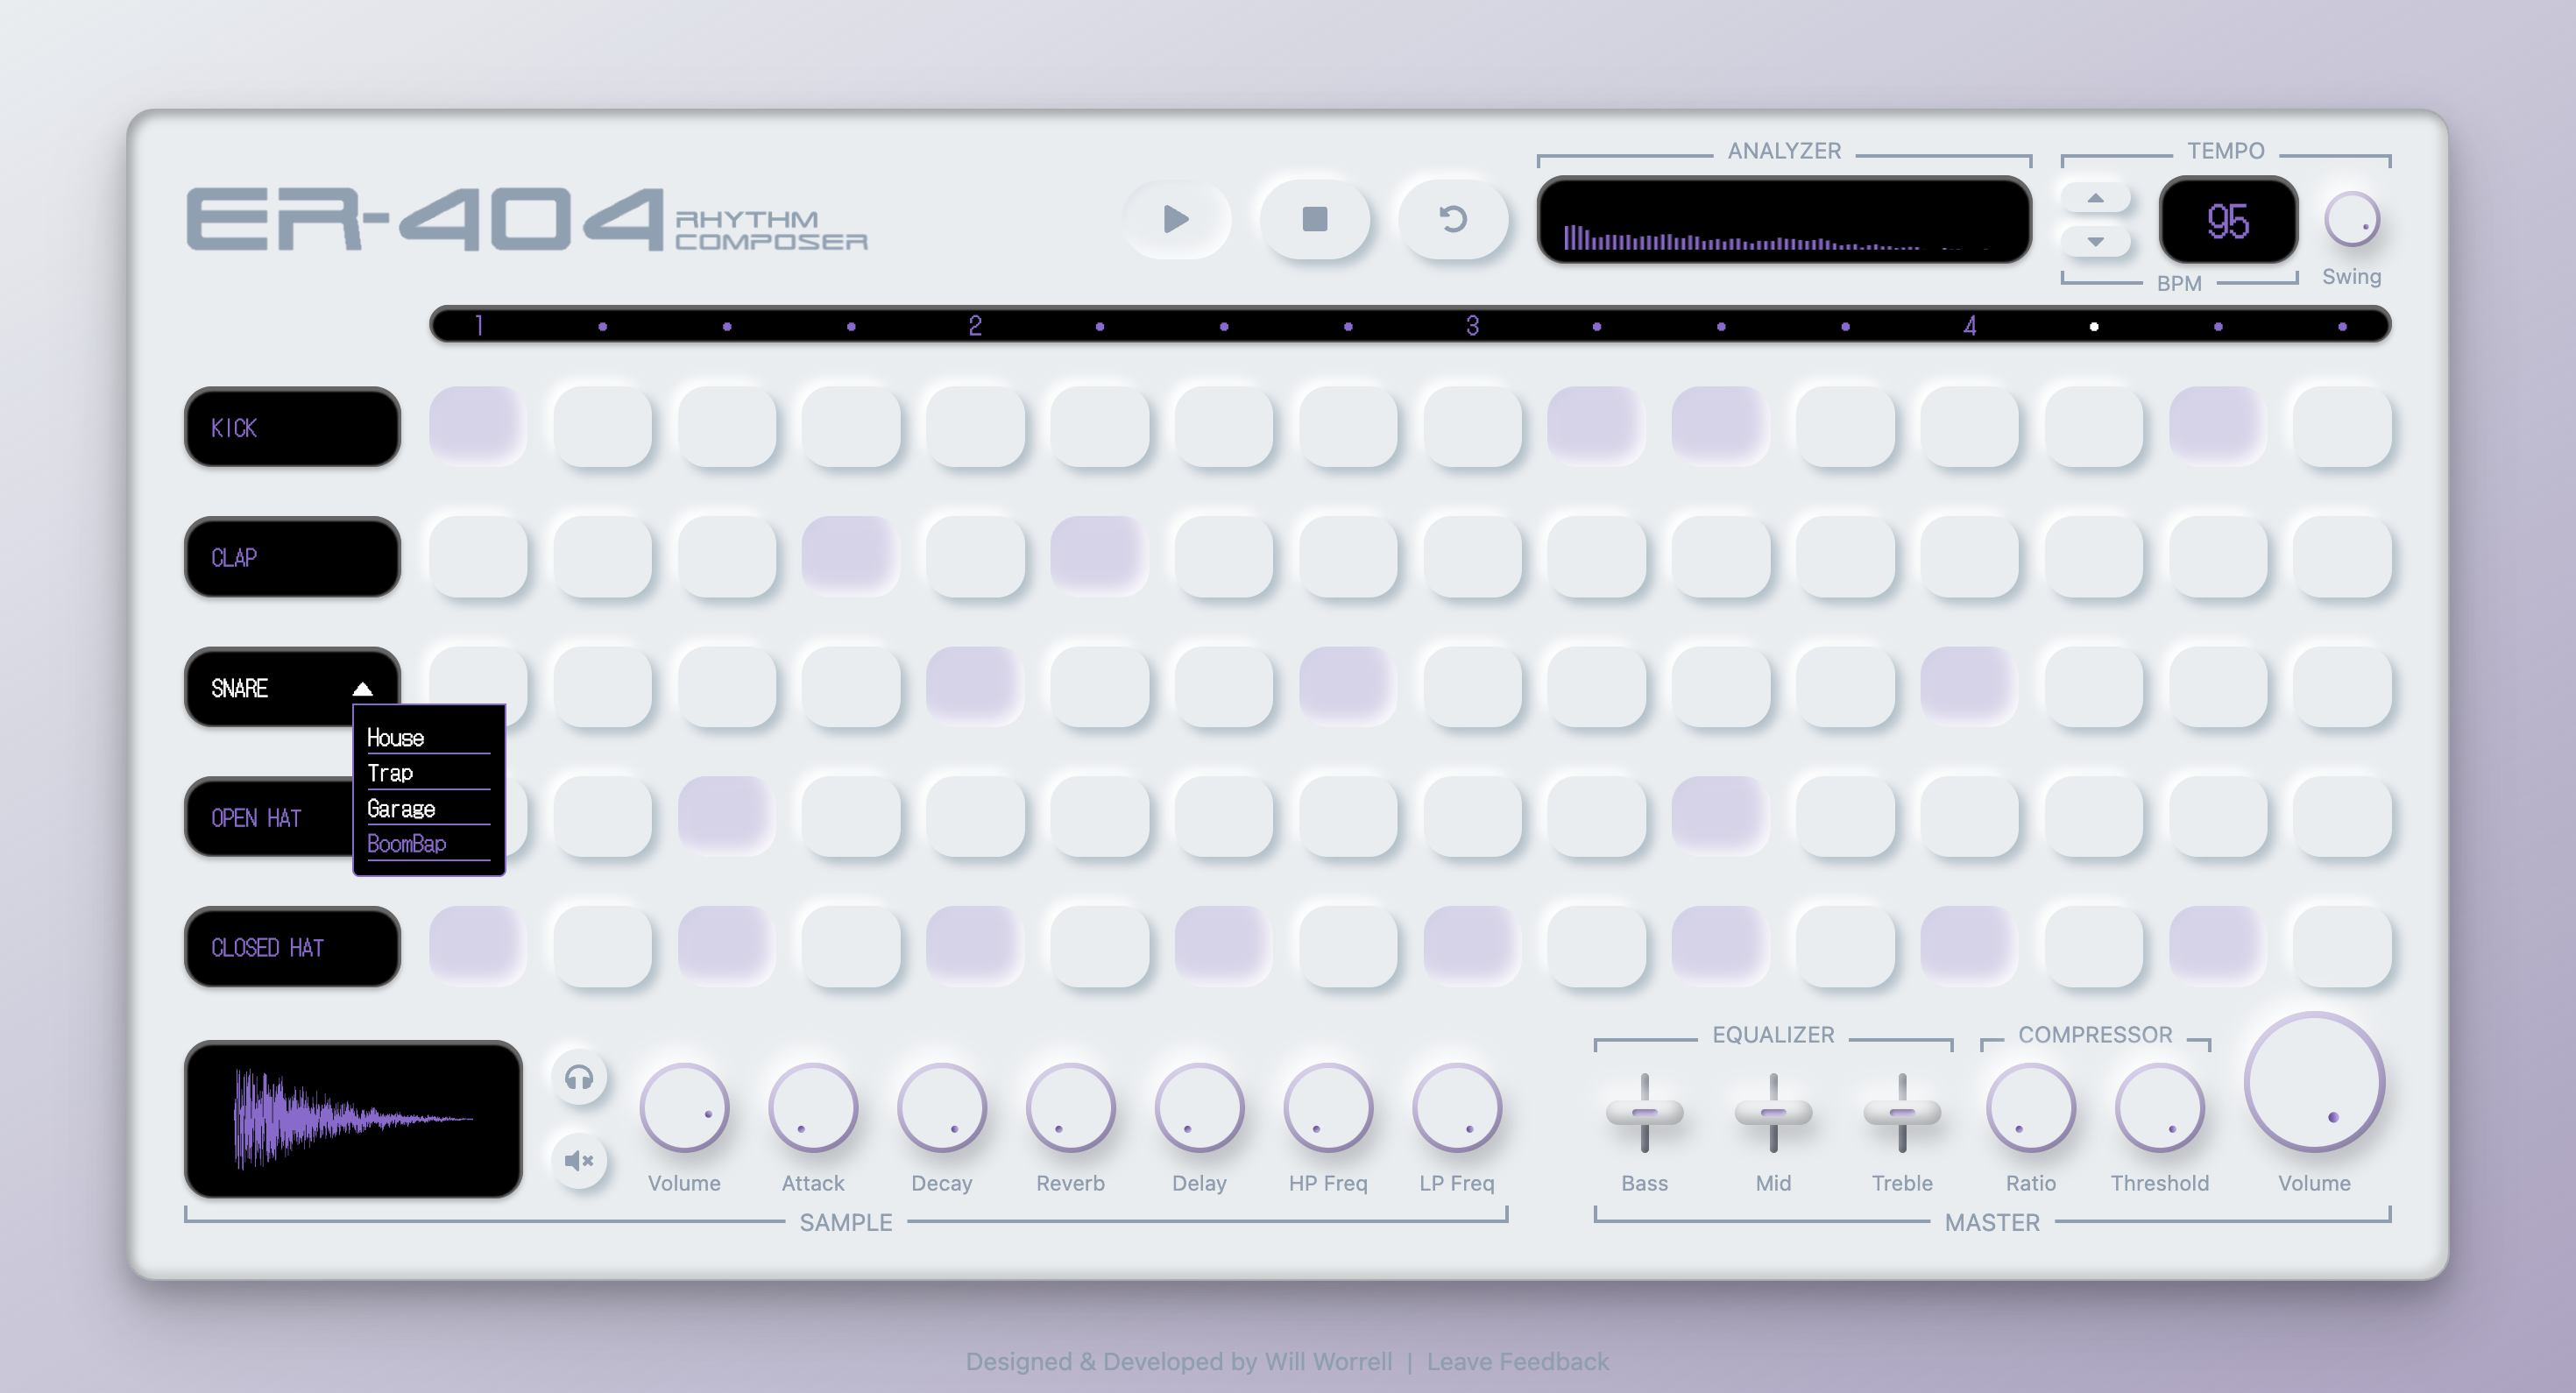Start playback with the play button
Screen dimensions: 2576x1393
pos(1176,219)
